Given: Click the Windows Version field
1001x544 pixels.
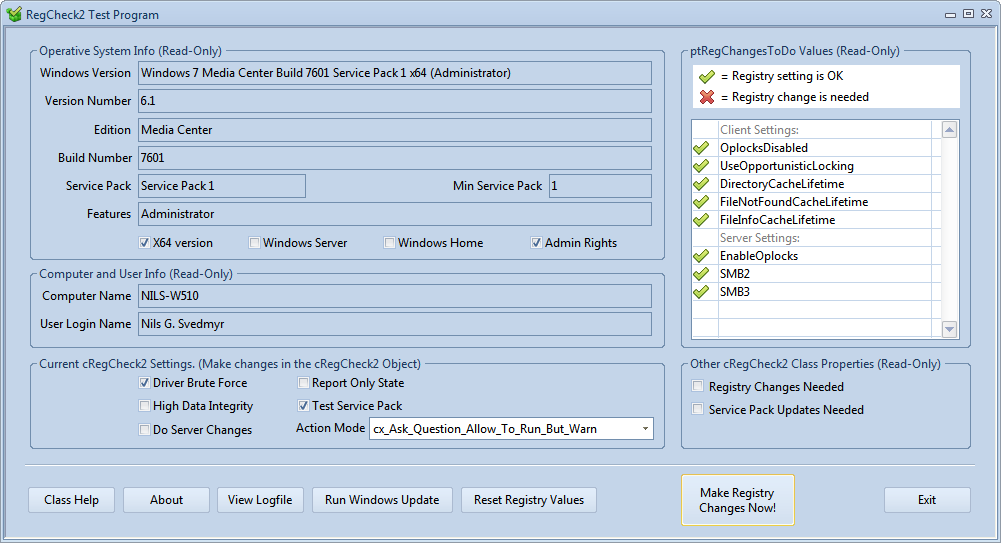Looking at the screenshot, I should point(395,73).
